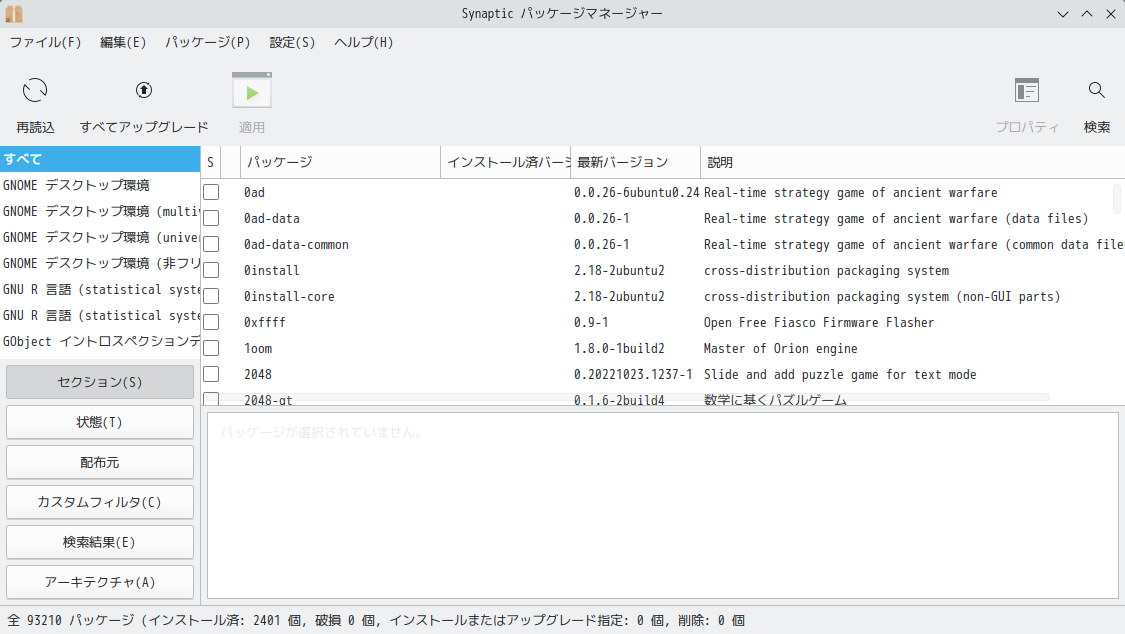
Task: Click the 配布元 filter button
Action: coord(100,463)
